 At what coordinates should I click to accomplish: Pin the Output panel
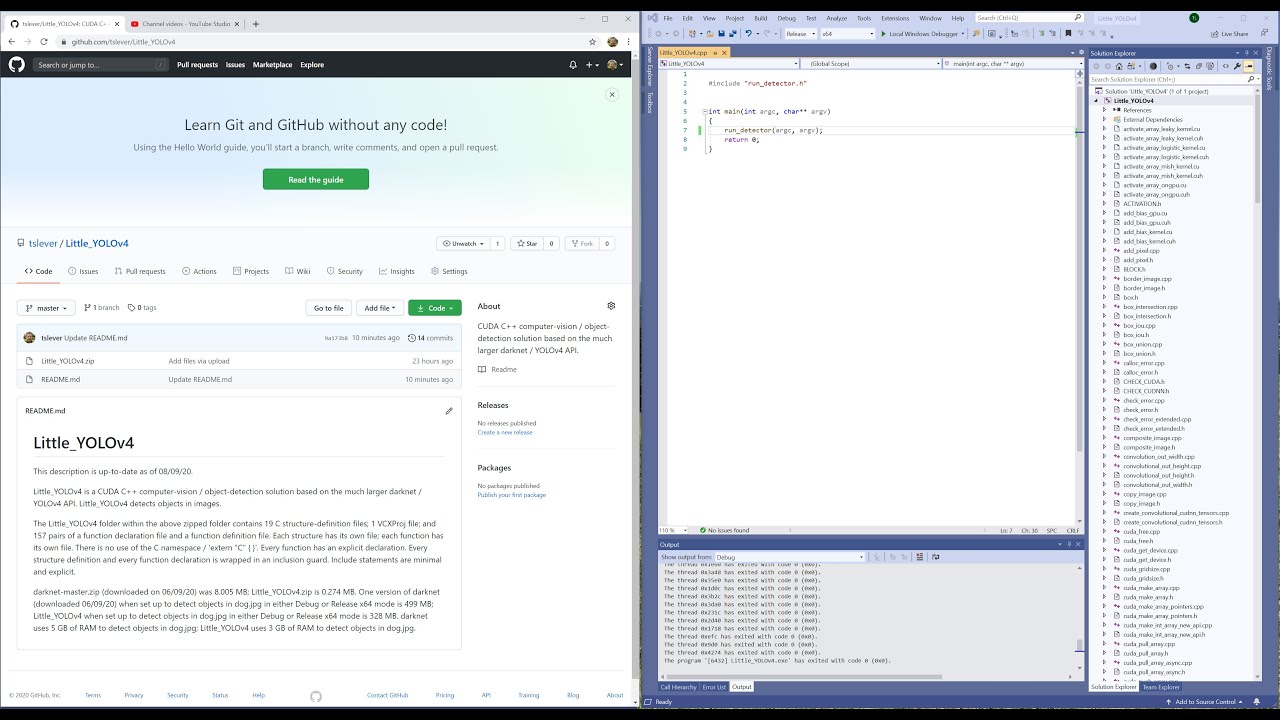pyautogui.click(x=1069, y=544)
